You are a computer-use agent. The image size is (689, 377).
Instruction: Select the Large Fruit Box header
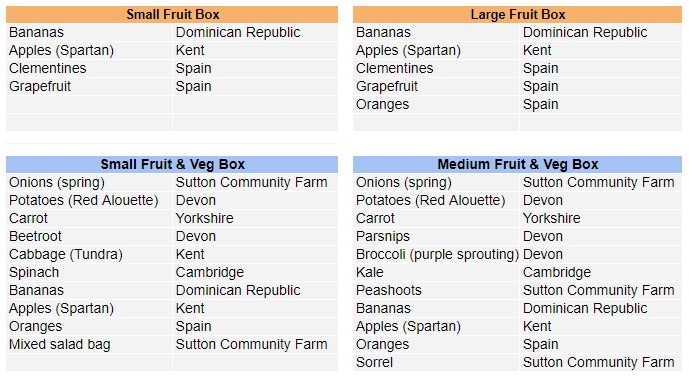point(517,14)
